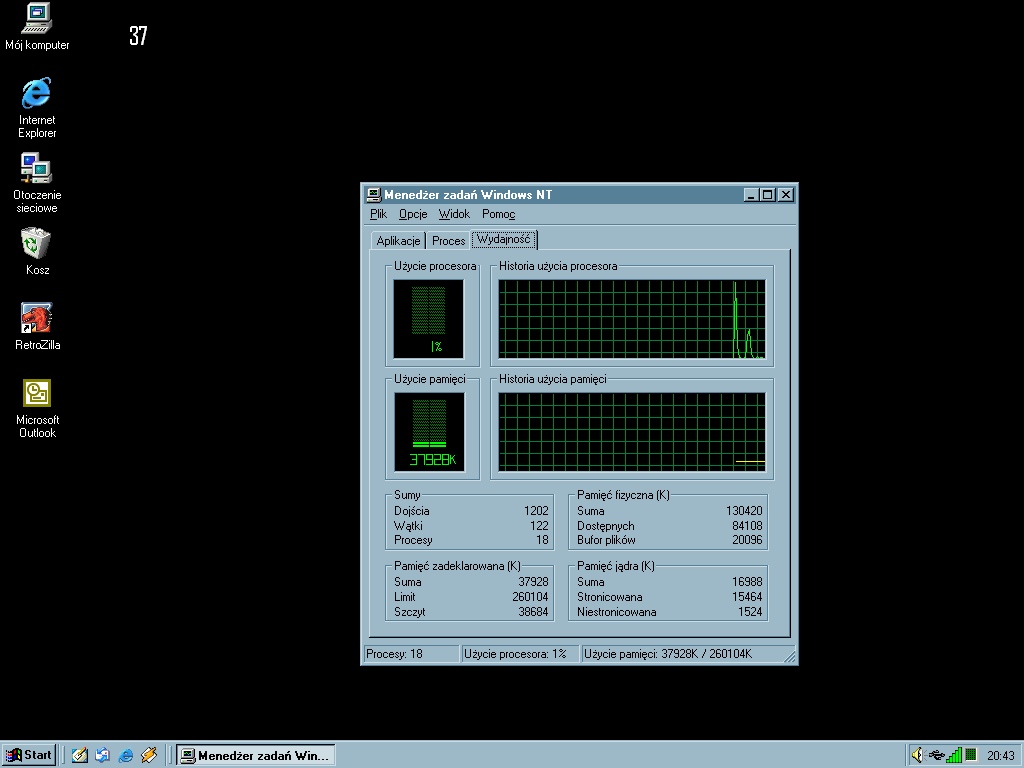Open the Widok menu
Screen dimensions: 1024x768
pos(454,214)
